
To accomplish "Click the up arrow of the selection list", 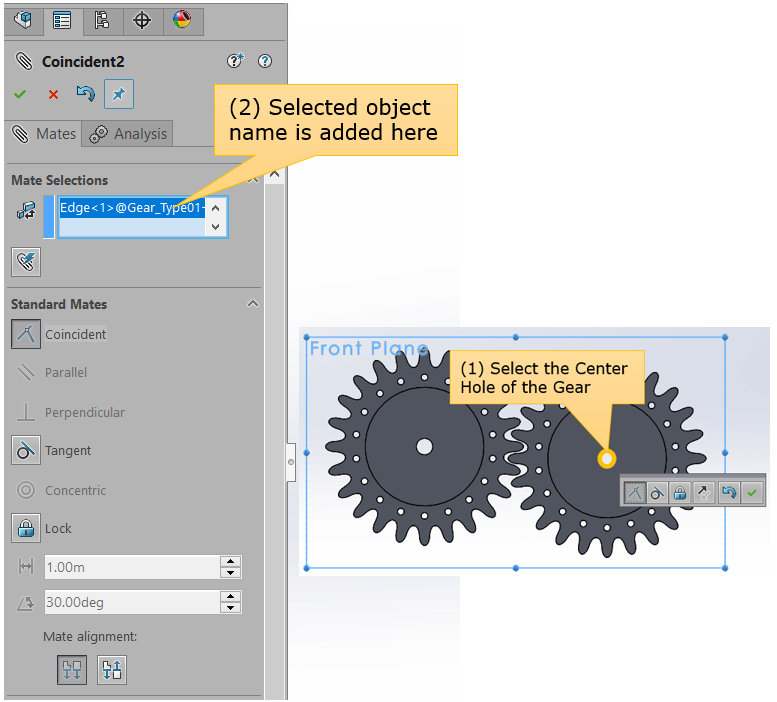I will pos(216,208).
